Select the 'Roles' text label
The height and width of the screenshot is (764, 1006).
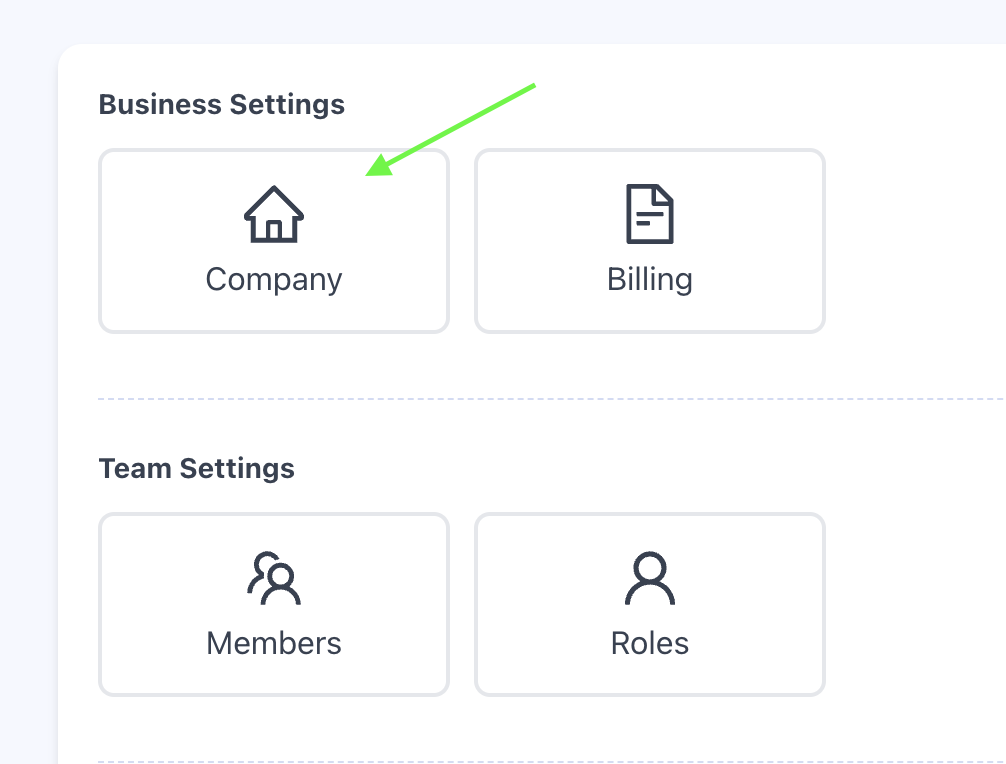click(650, 643)
